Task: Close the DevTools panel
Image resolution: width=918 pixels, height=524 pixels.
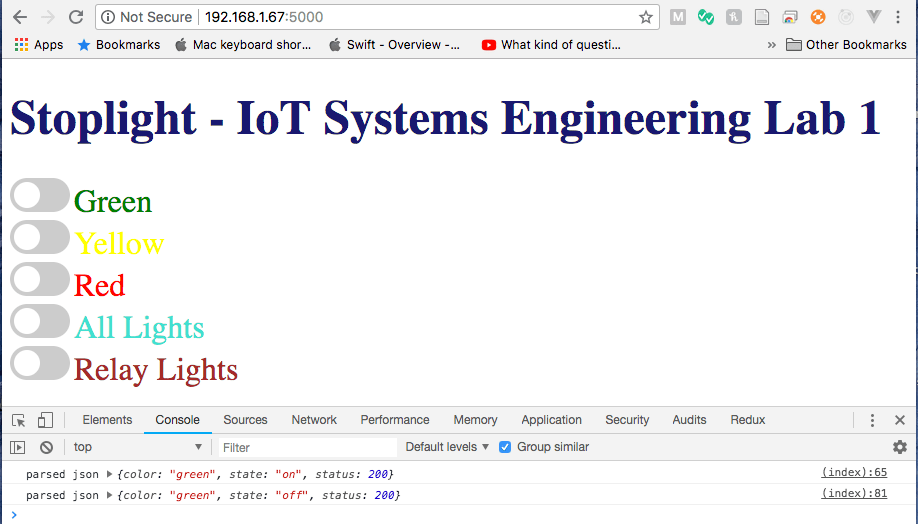Action: (x=900, y=420)
